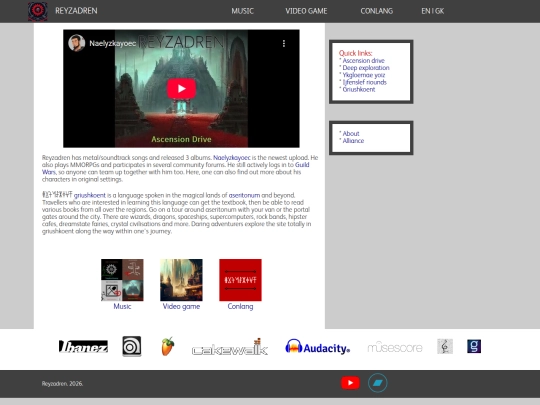Screen dimensions: 540x405
Task: Click the Guild Wars text link
Action: point(176,168)
